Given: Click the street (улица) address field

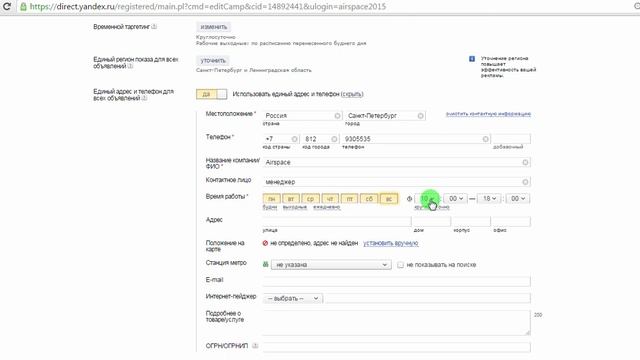Looking at the screenshot, I should 337,222.
